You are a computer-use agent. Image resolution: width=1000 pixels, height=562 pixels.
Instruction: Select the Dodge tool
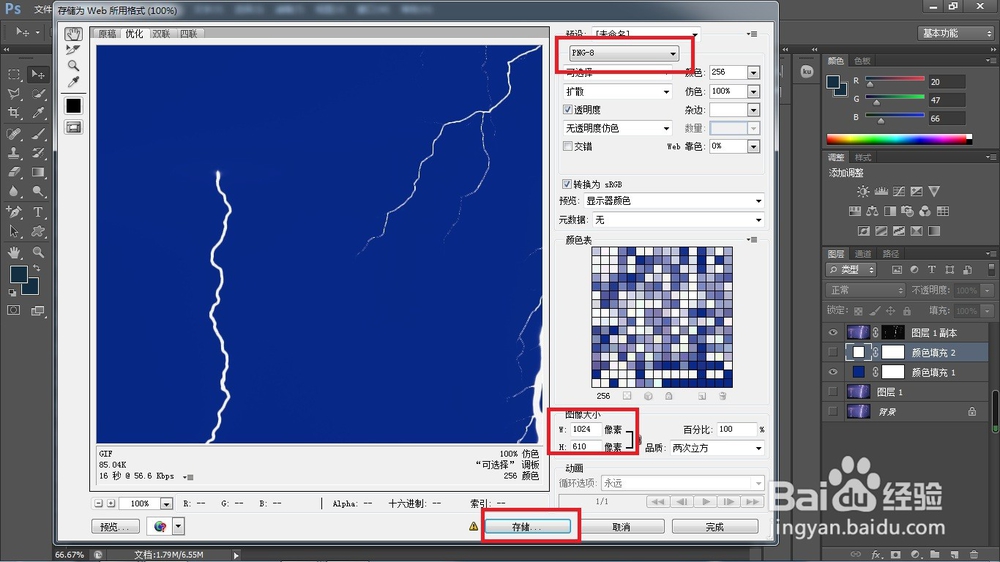[38, 191]
